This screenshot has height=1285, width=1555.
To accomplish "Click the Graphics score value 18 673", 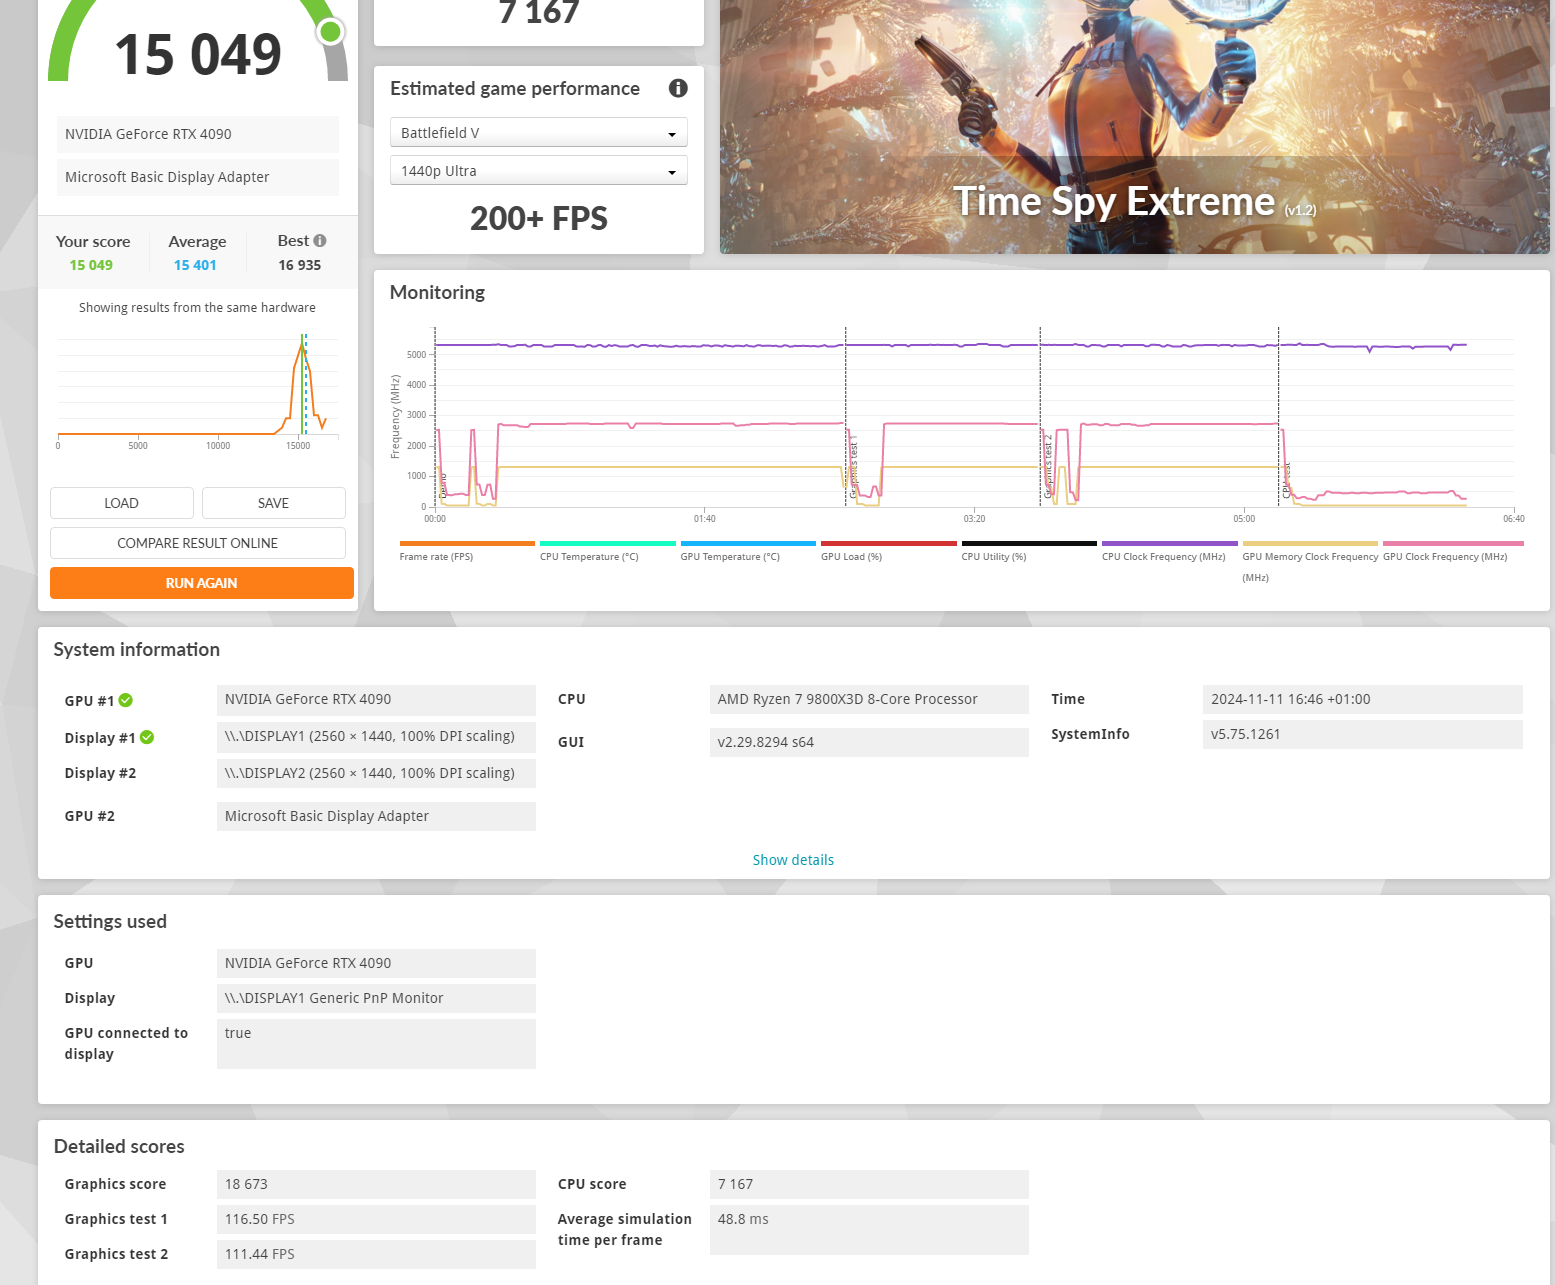I will tap(376, 1184).
